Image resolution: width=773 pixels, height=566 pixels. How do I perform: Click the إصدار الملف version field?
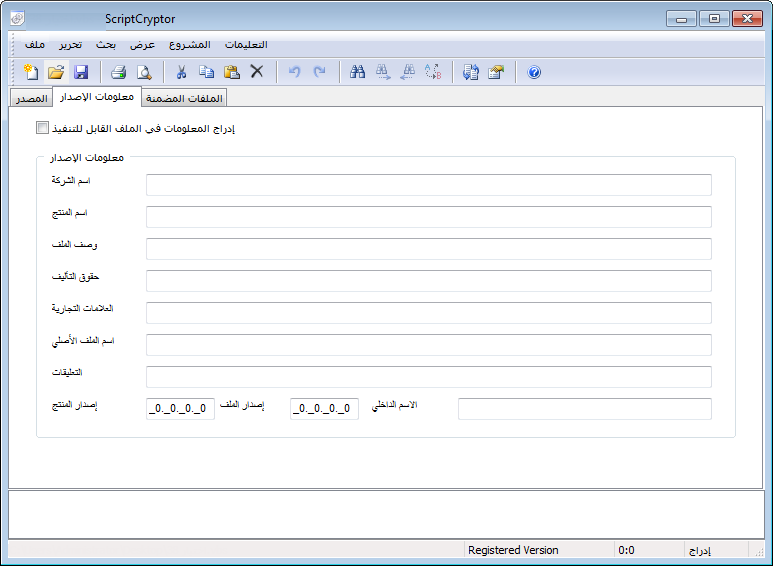tap(324, 409)
